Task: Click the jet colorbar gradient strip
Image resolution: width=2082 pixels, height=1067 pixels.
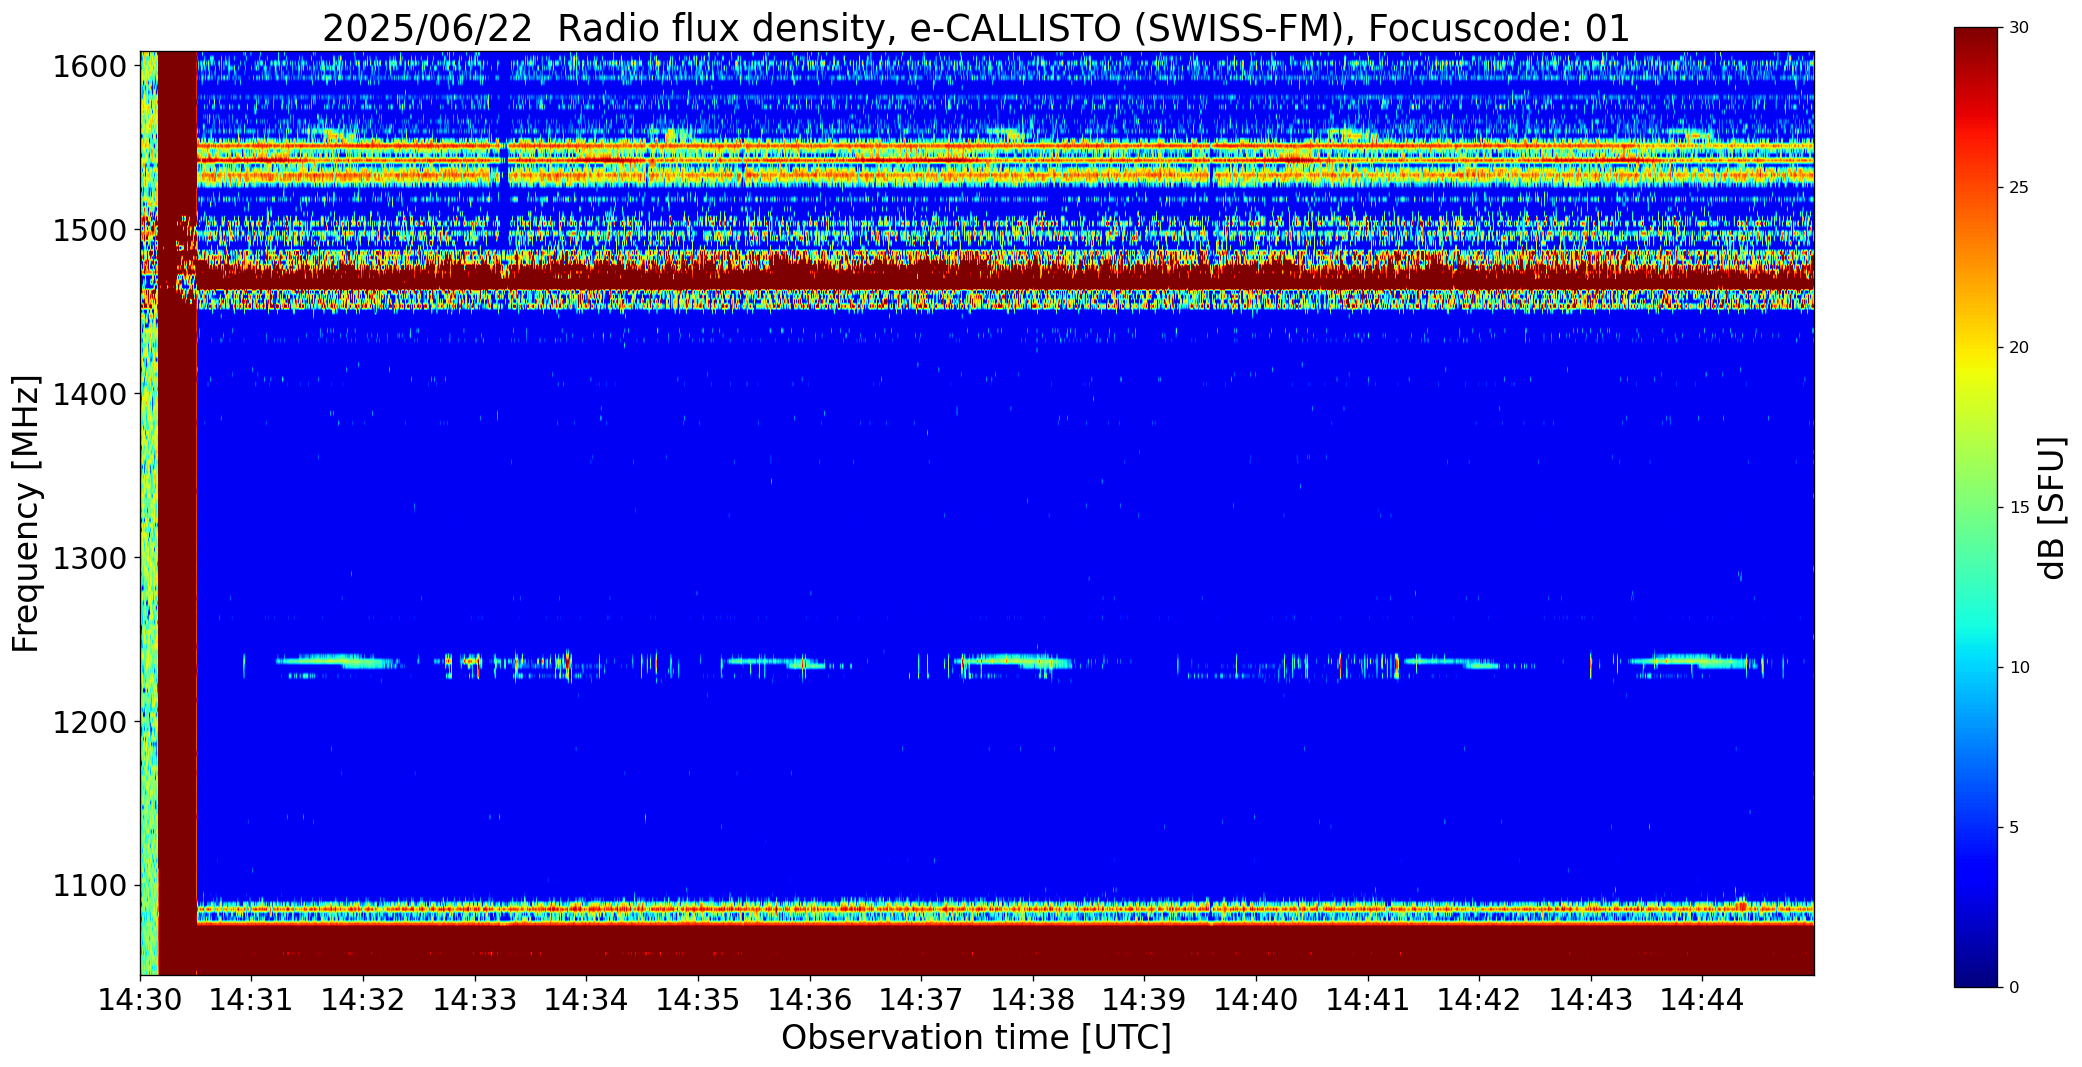Action: (1977, 507)
